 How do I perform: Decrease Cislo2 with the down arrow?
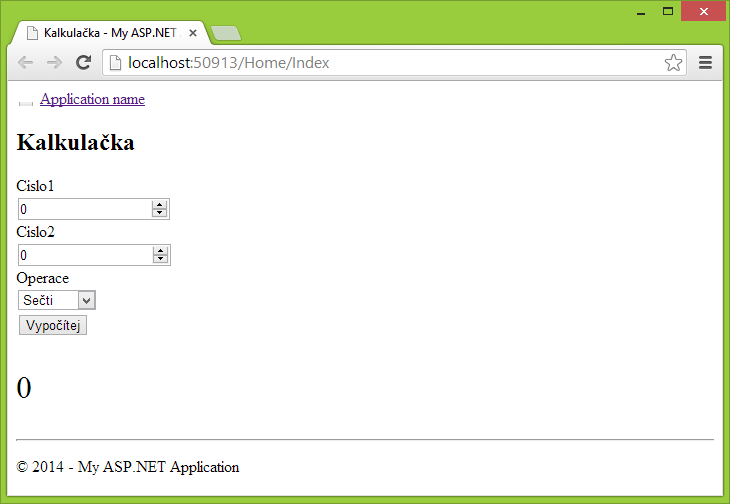(x=160, y=259)
